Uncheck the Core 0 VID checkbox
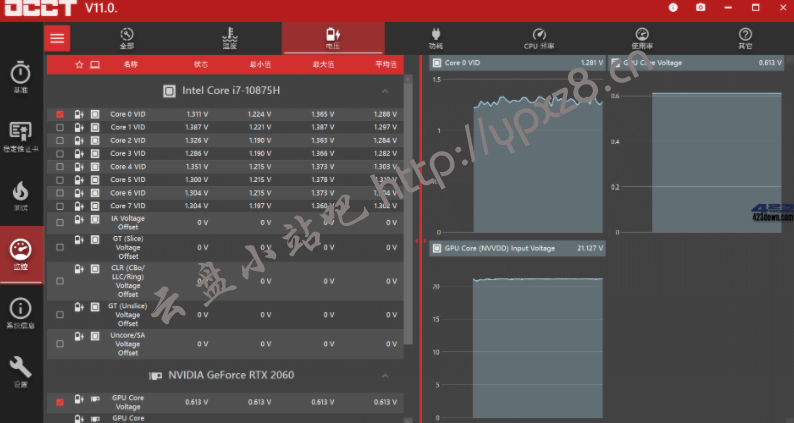Image resolution: width=794 pixels, height=423 pixels. pos(60,114)
